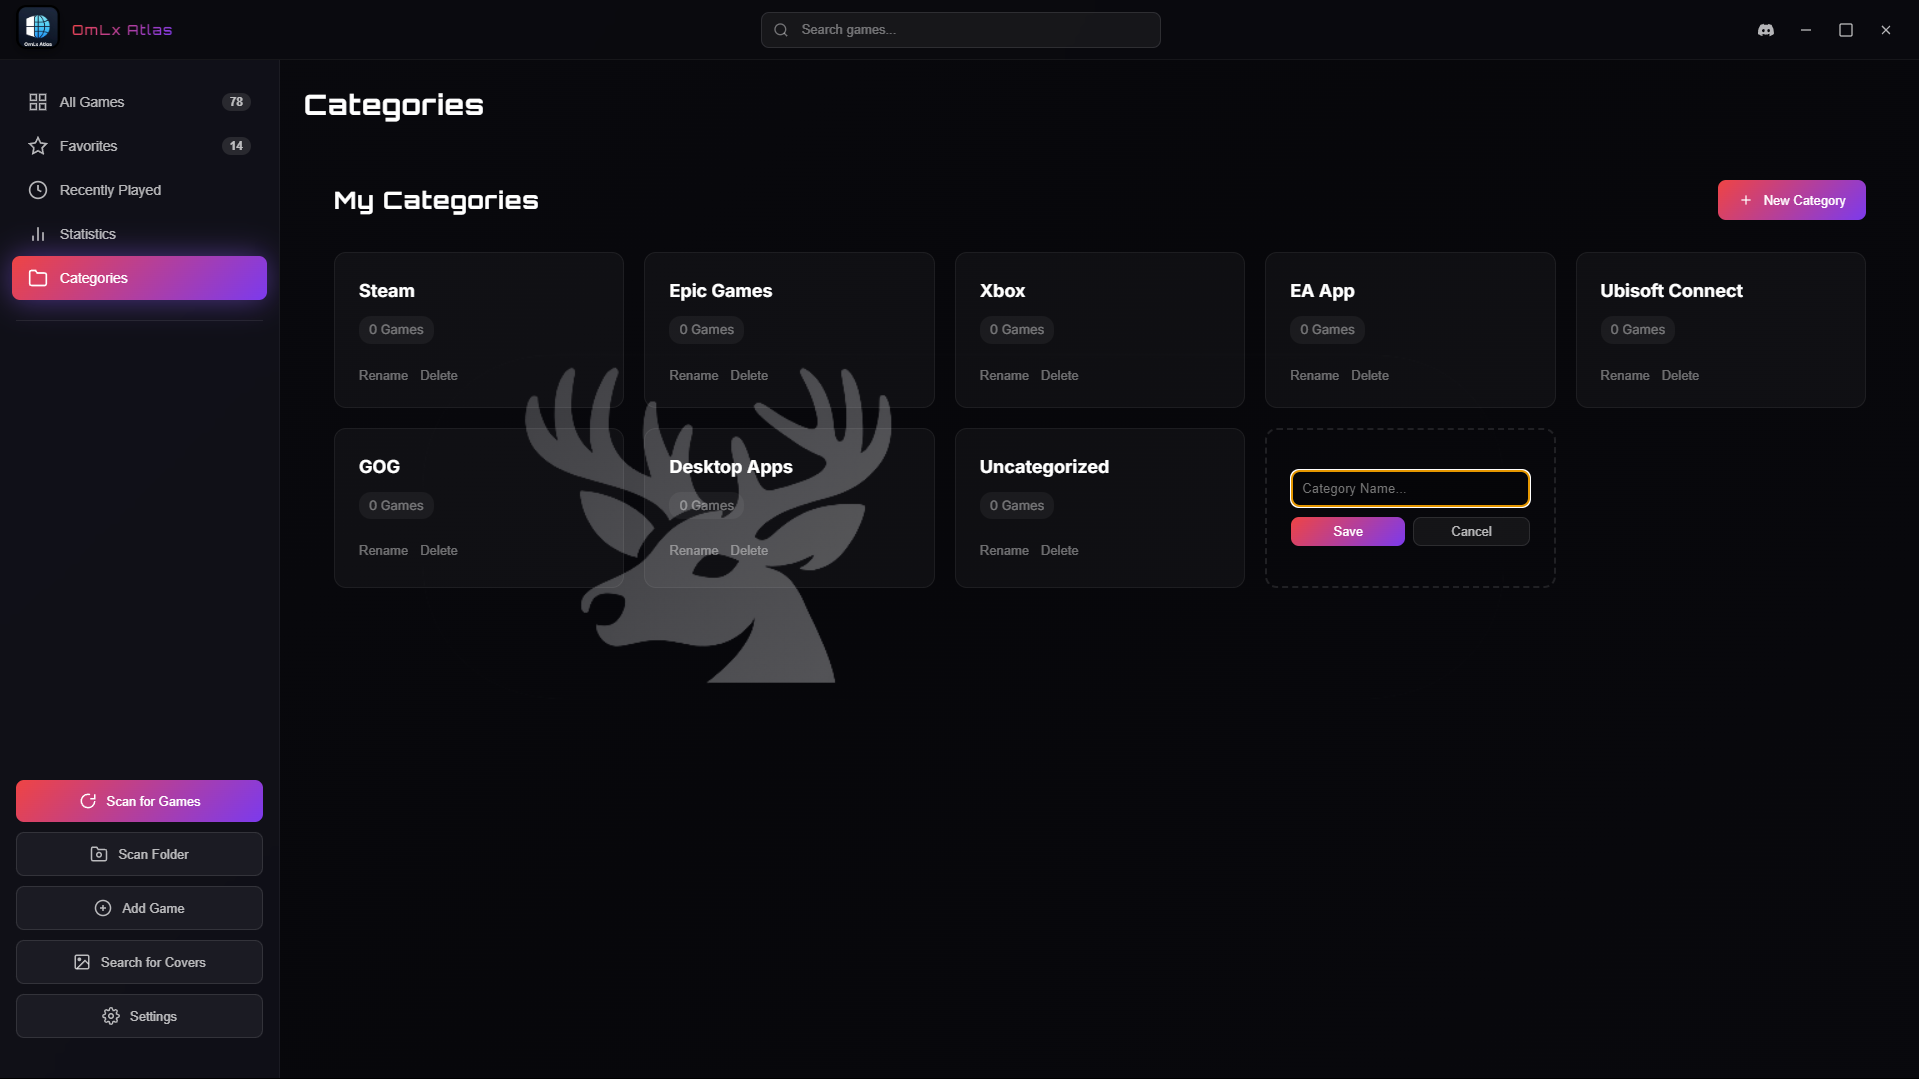Click the Favorites count badge 14
The width and height of the screenshot is (1919, 1079).
[x=236, y=146]
